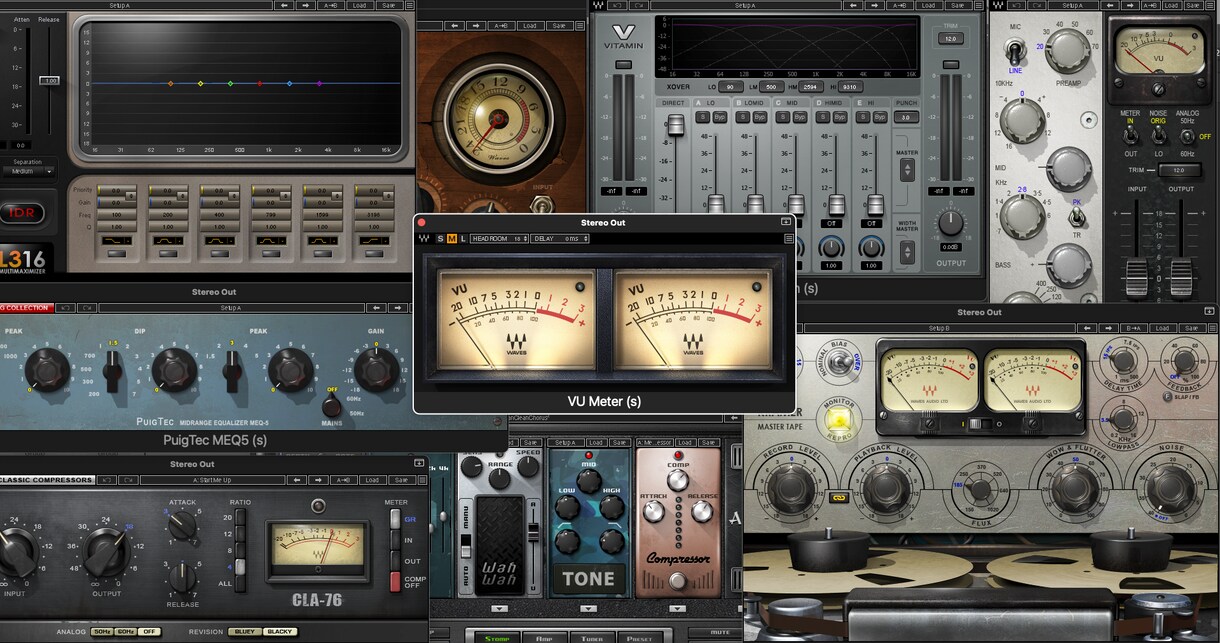The height and width of the screenshot is (643, 1220).
Task: Open the Vitamin toolbar hamburger menu
Action: coord(979,5)
